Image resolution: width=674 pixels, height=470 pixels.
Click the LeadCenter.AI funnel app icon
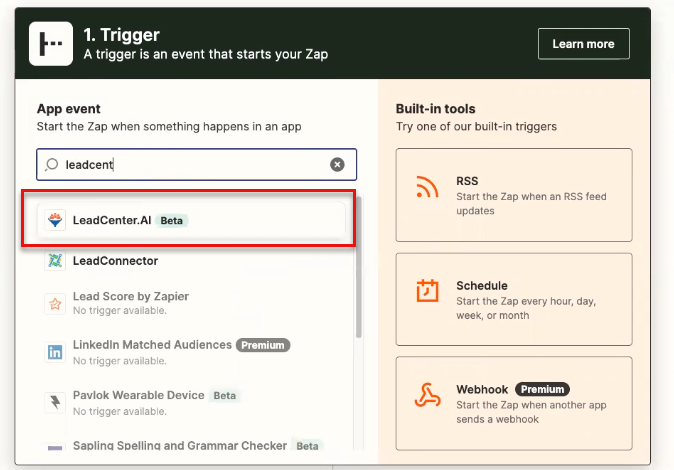tap(55, 220)
